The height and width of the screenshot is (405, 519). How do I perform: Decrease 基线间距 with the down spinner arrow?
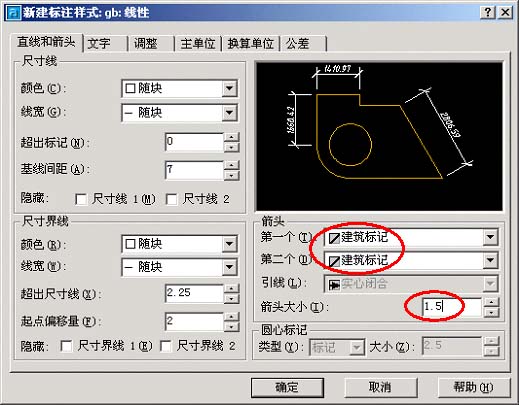point(232,176)
